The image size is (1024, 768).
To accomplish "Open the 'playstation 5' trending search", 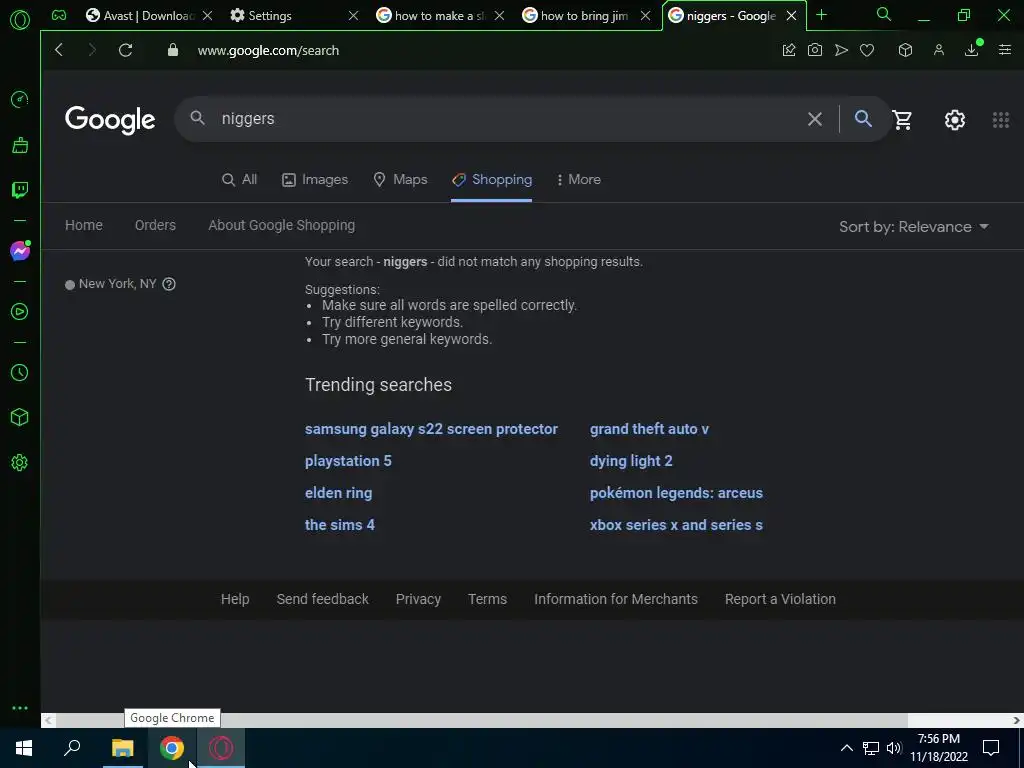I will point(348,461).
